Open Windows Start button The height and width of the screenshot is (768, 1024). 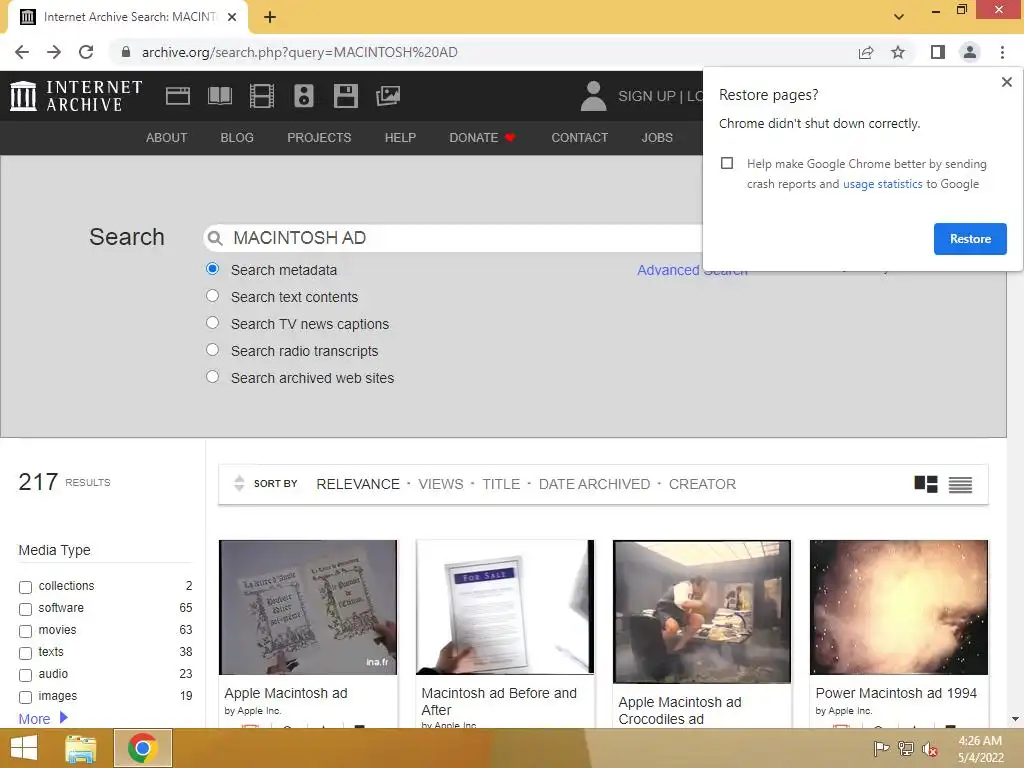pyautogui.click(x=24, y=748)
